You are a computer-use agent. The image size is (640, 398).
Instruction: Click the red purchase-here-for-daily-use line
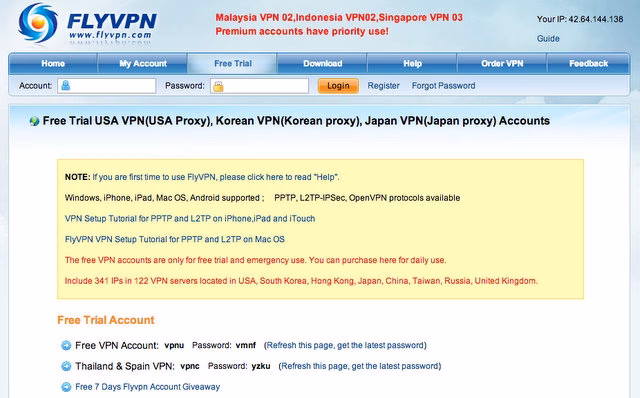click(255, 260)
